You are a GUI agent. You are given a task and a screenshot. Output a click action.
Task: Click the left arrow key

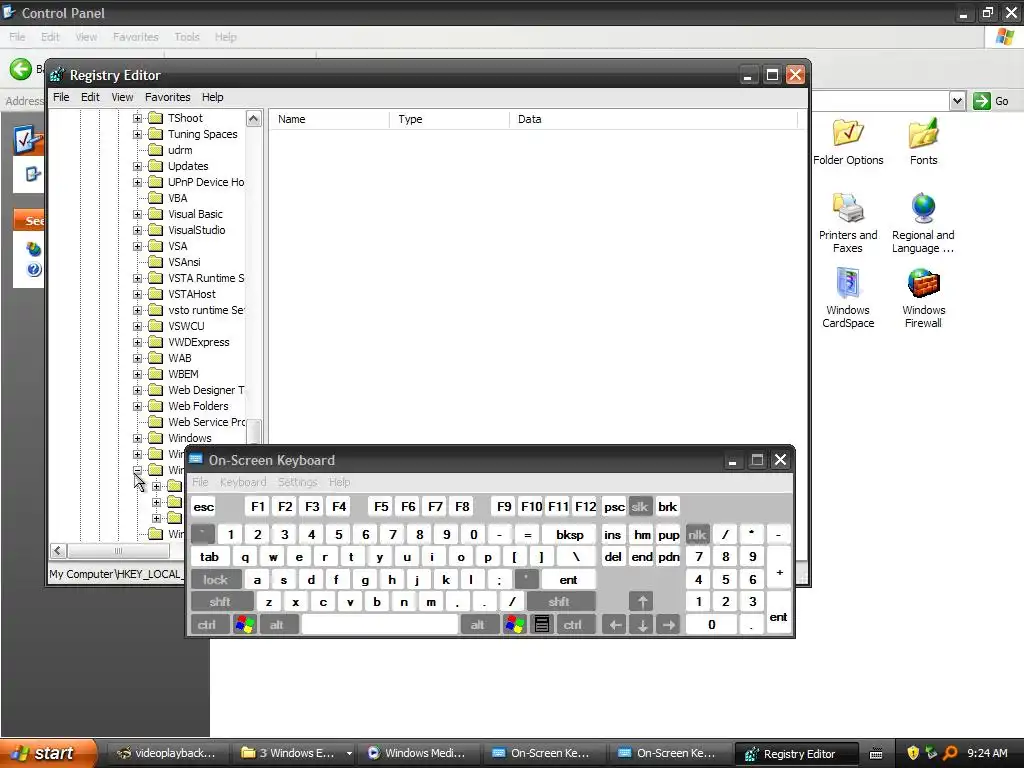click(x=615, y=624)
